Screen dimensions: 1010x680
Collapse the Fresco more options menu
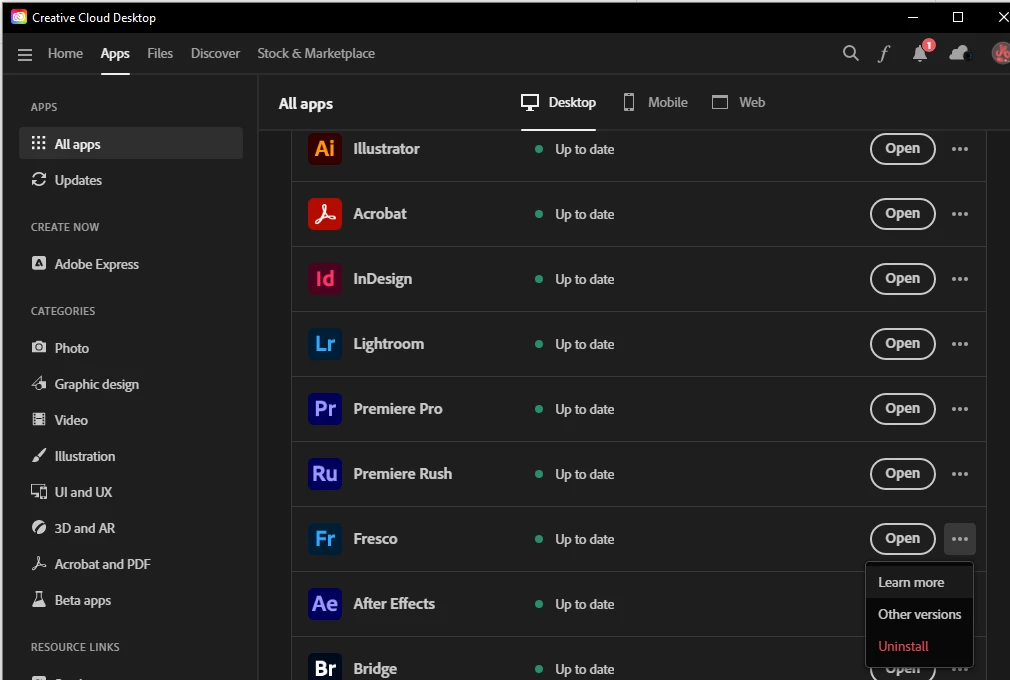coord(960,539)
